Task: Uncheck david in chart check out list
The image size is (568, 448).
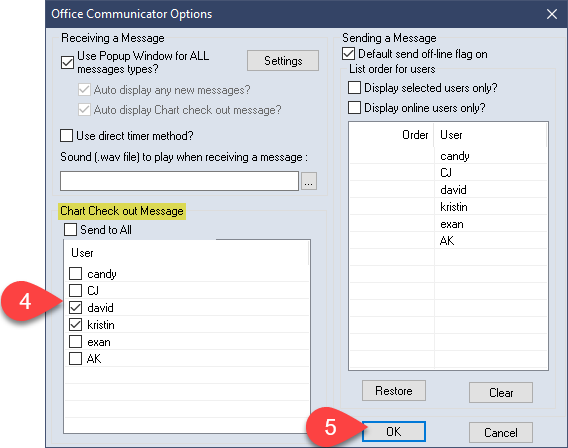Action: [75, 307]
